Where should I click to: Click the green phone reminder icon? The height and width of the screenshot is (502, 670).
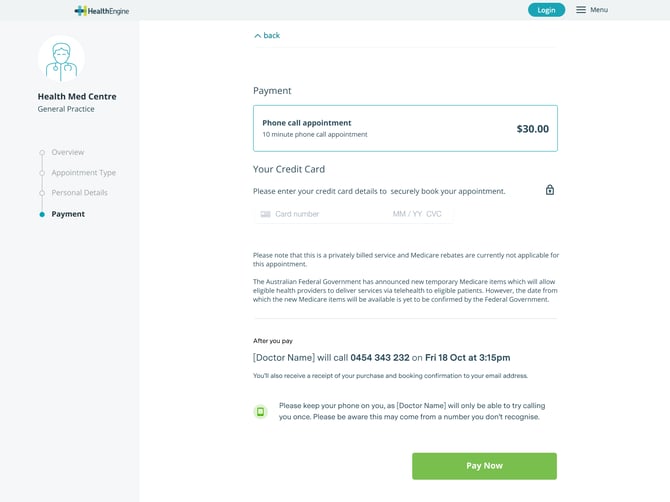(261, 411)
